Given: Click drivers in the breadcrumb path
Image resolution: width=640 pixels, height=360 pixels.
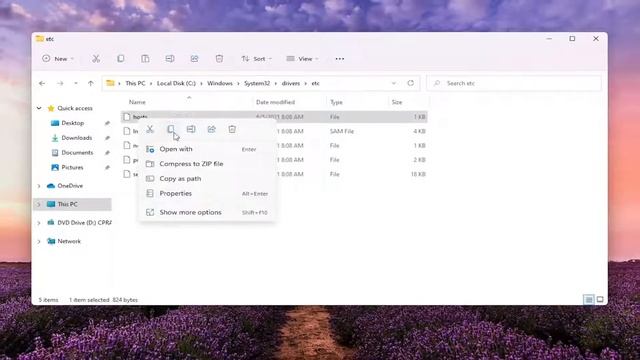Looking at the screenshot, I should [x=291, y=83].
